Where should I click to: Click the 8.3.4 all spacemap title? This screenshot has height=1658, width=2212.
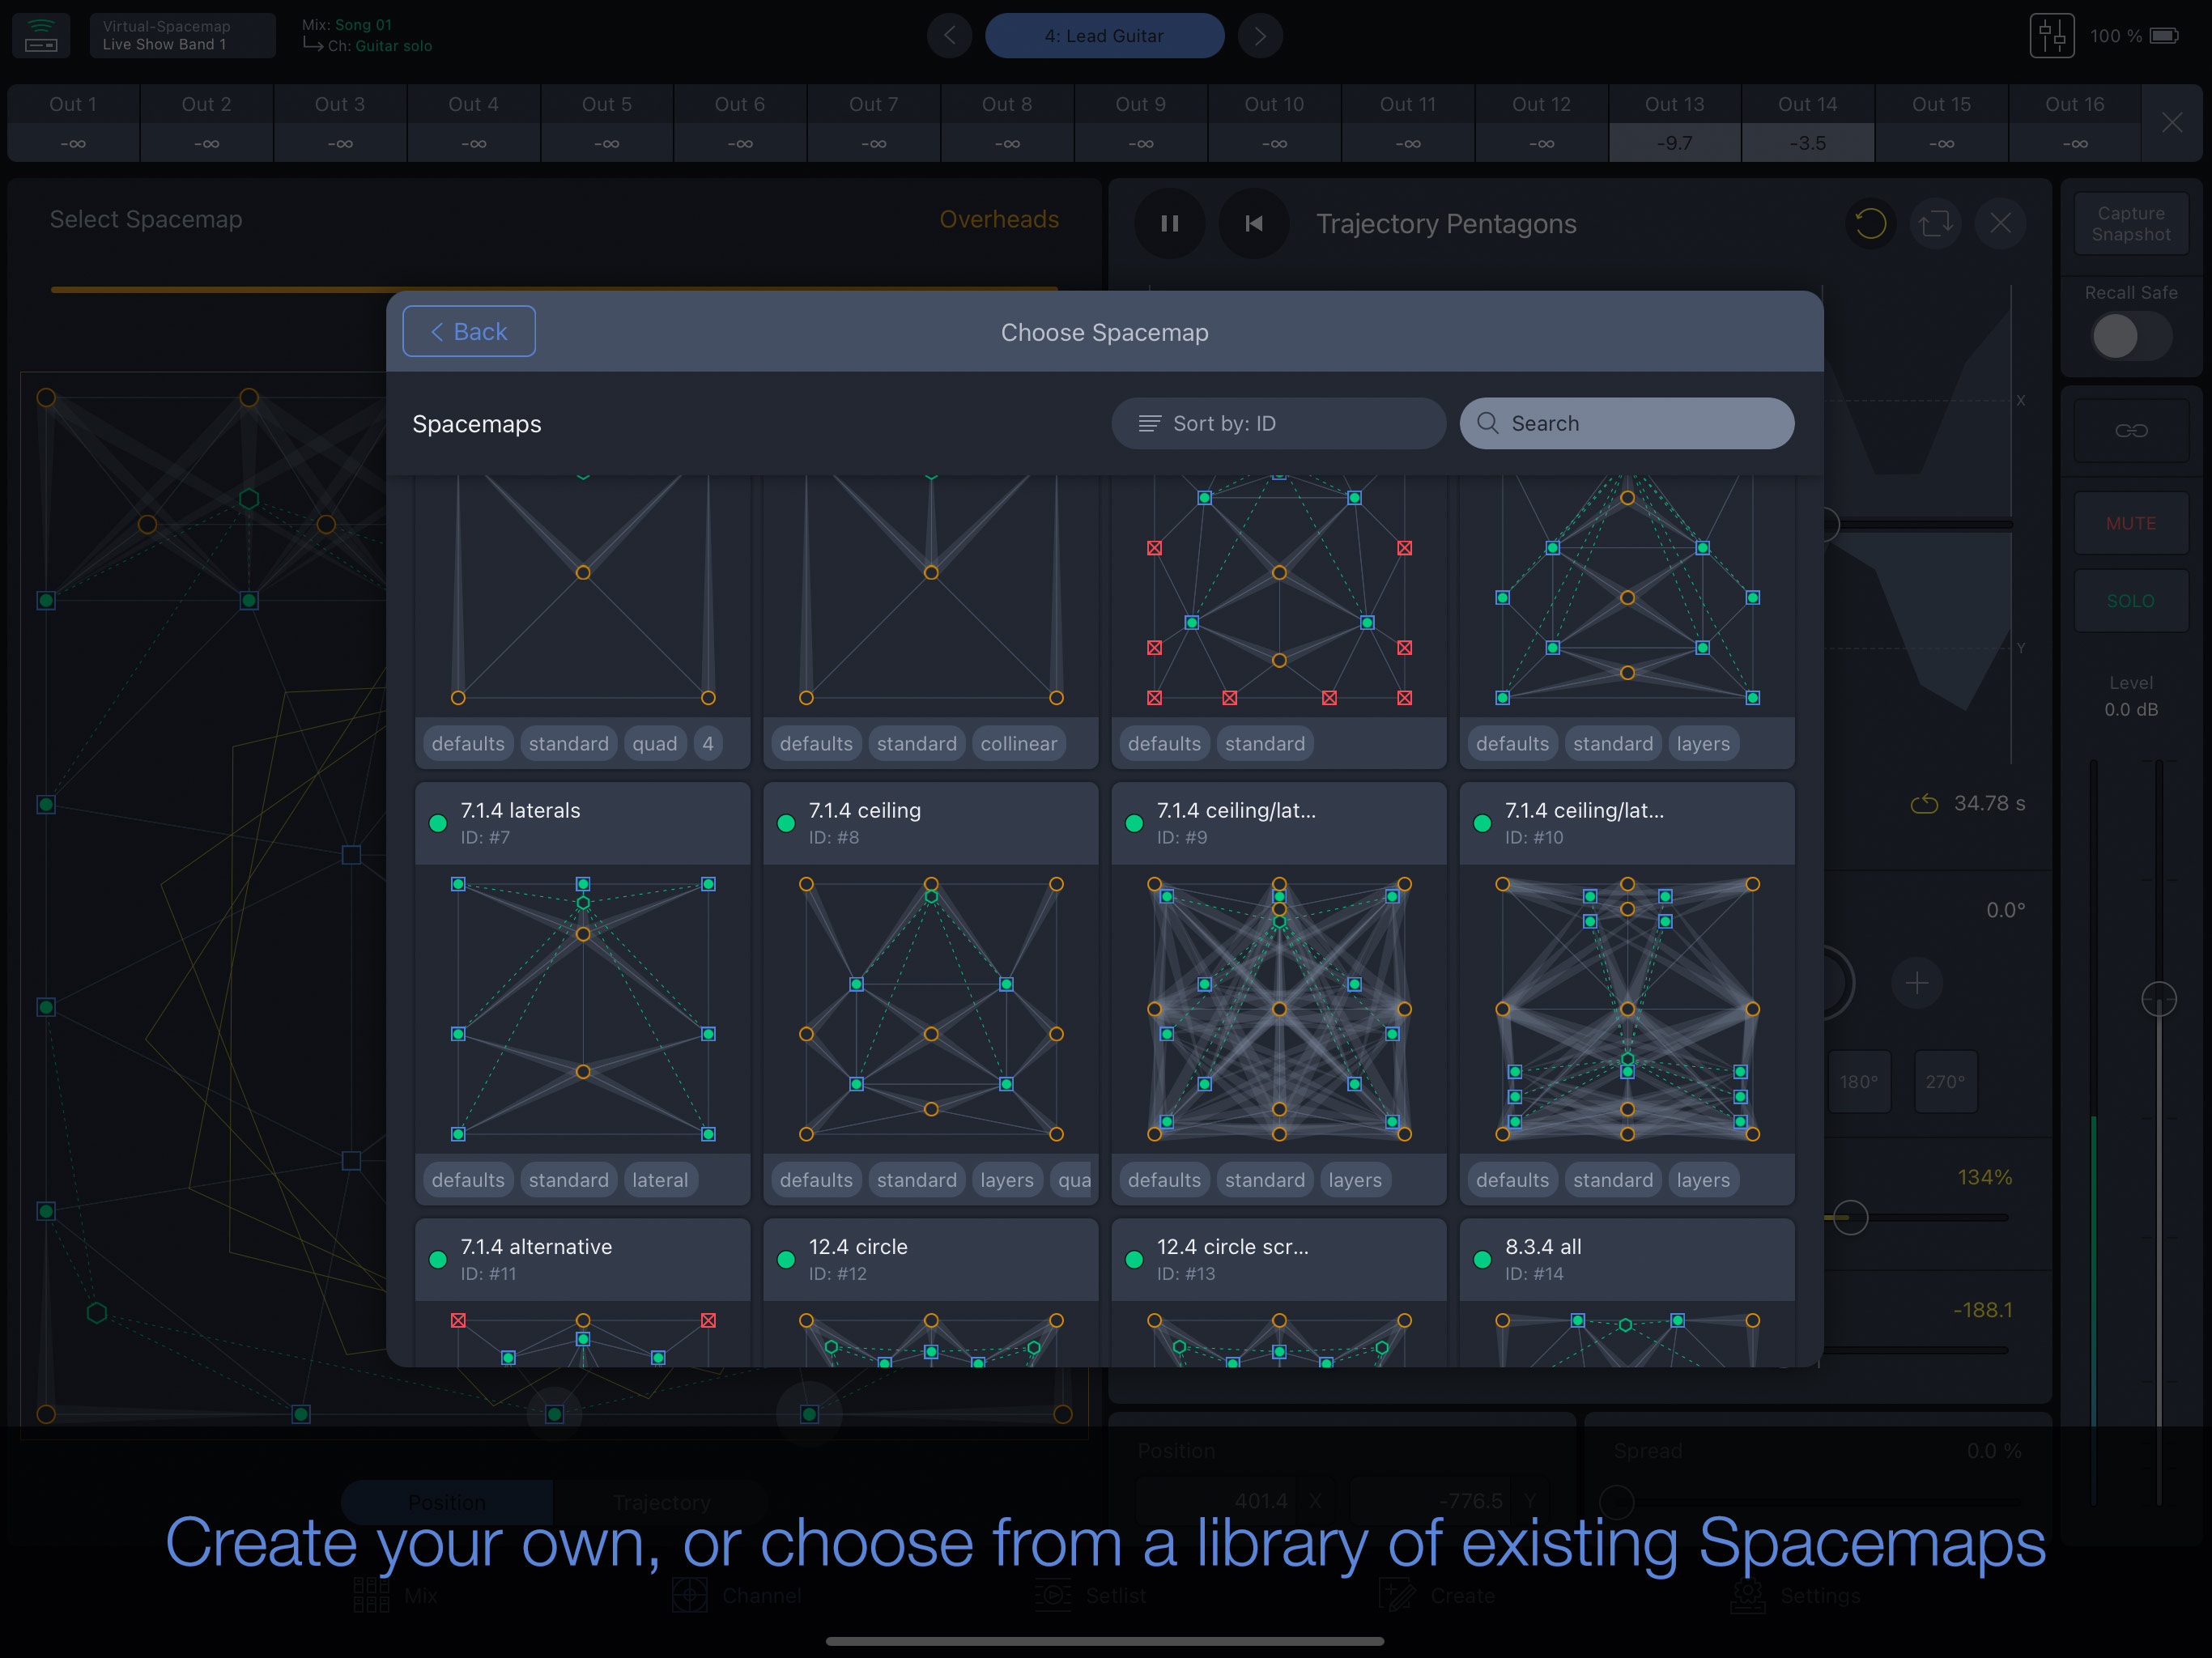(x=1543, y=1246)
